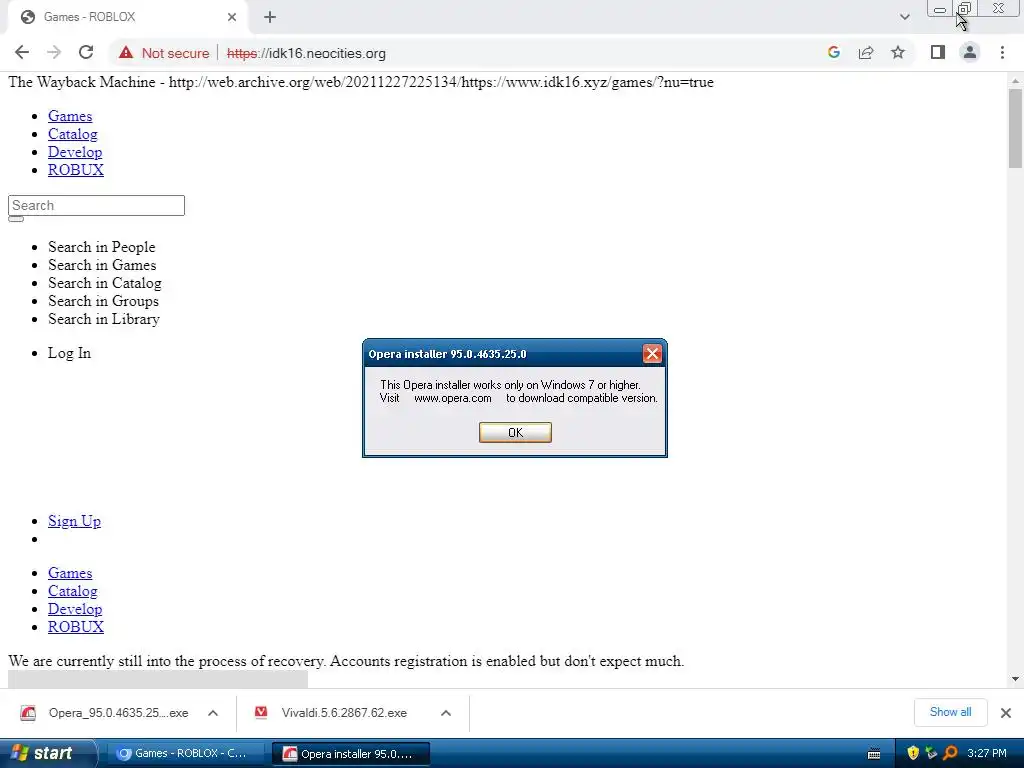The height and width of the screenshot is (768, 1024).
Task: Open Windows Security Alerts shield tray icon
Action: pyautogui.click(x=913, y=754)
